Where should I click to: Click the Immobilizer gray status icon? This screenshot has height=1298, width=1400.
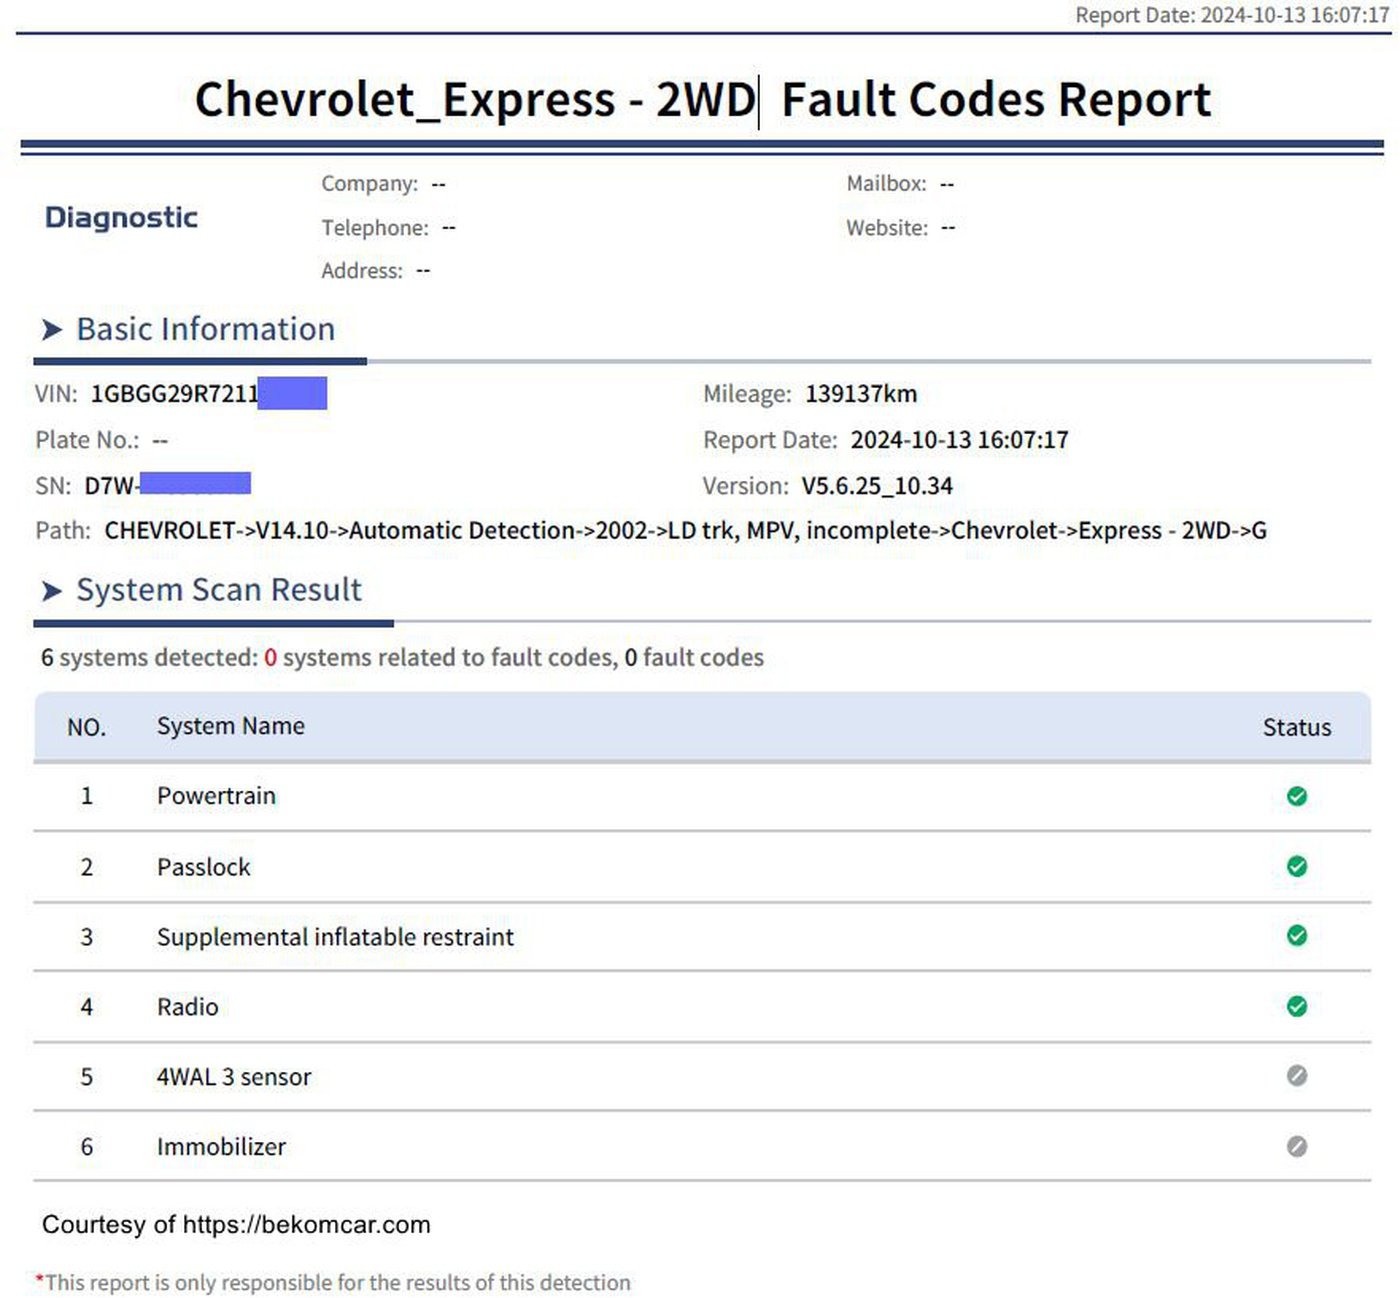[1296, 1146]
